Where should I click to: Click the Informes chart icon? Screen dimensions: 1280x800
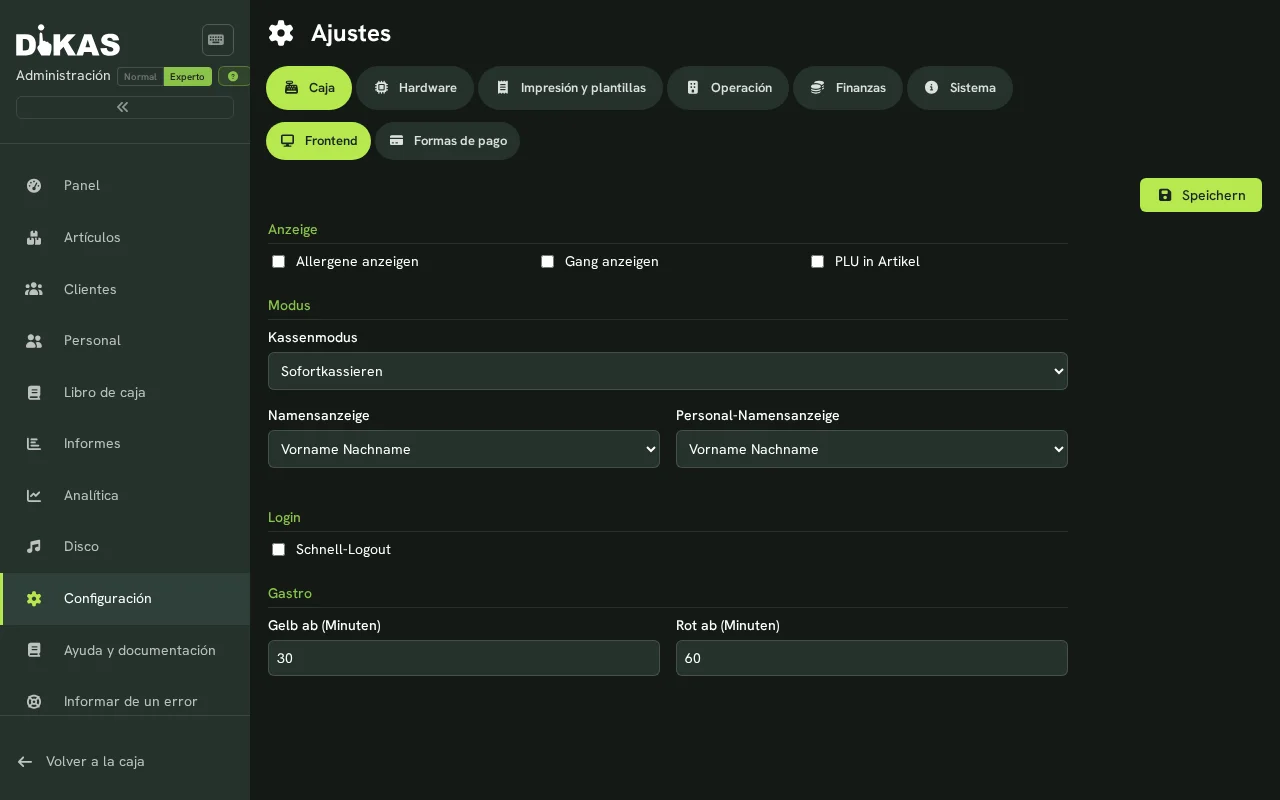pos(34,444)
